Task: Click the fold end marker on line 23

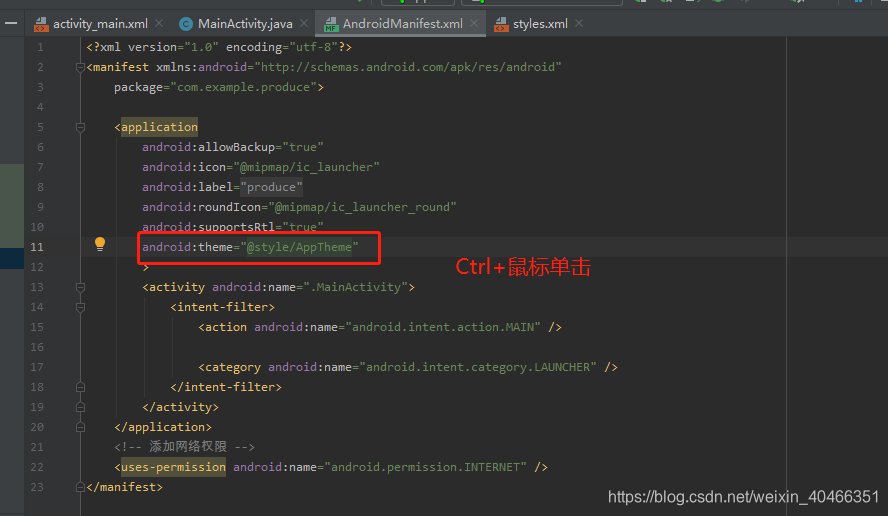Action: point(80,487)
